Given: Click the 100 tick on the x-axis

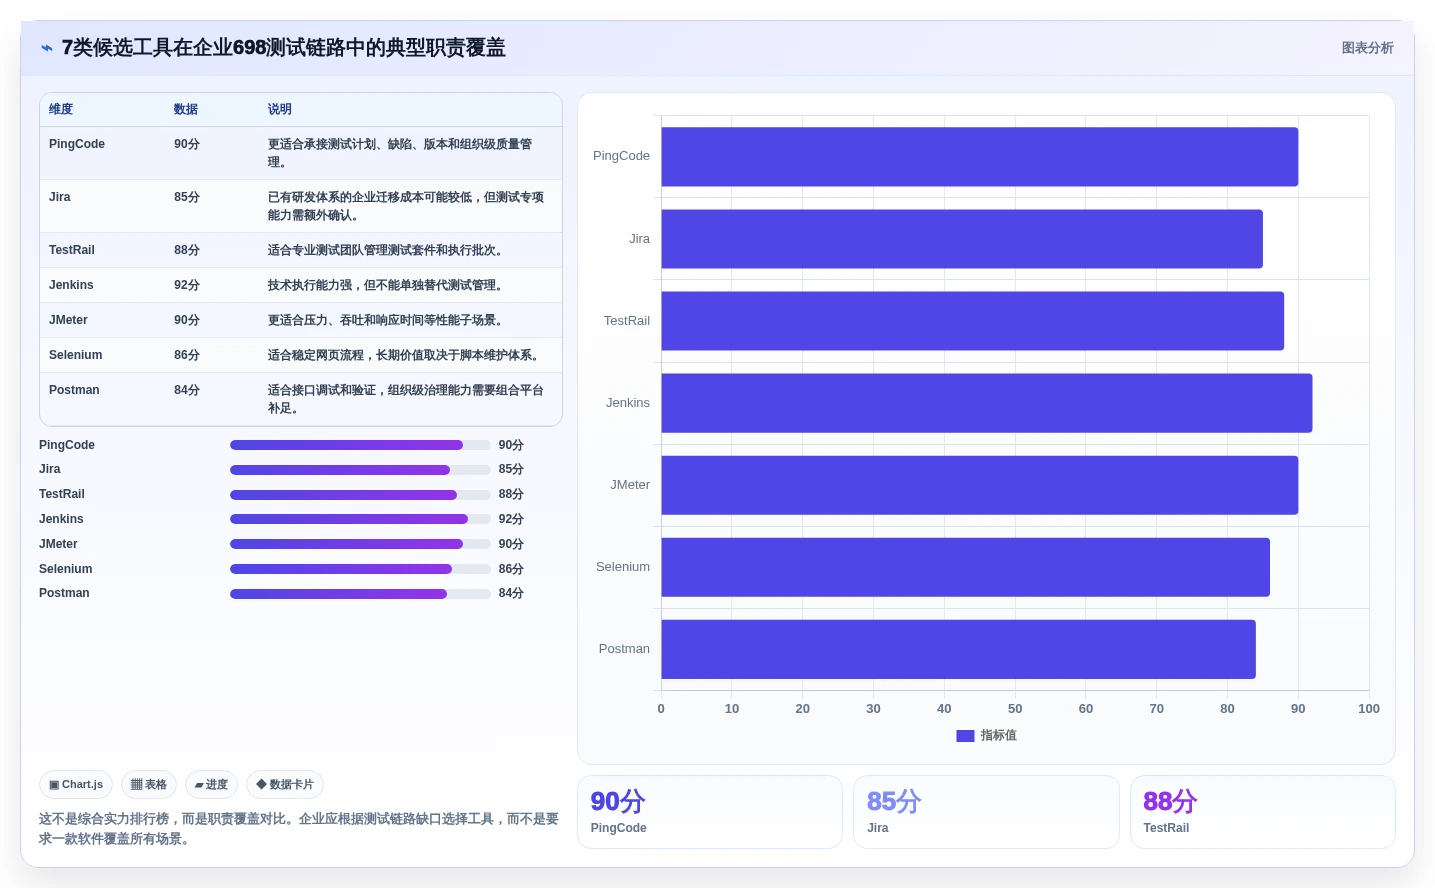Looking at the screenshot, I should 1369,709.
